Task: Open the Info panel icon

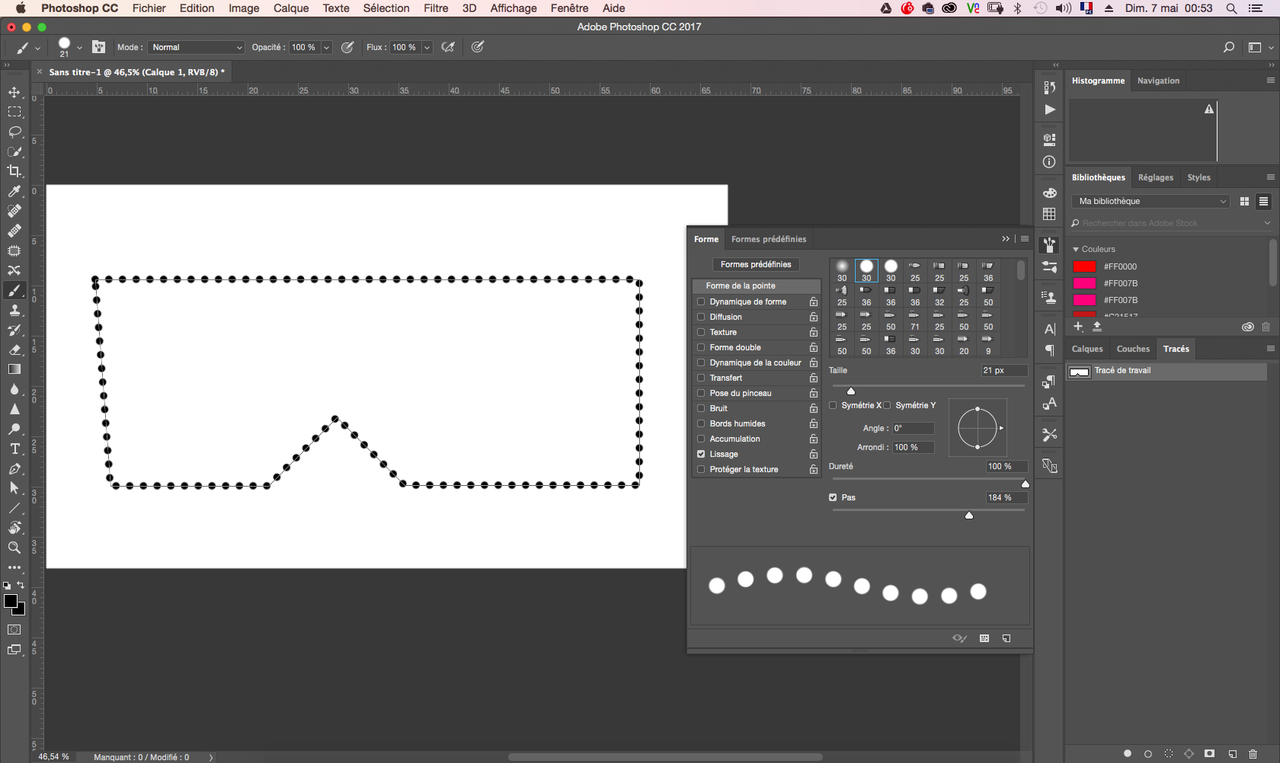Action: [x=1049, y=162]
